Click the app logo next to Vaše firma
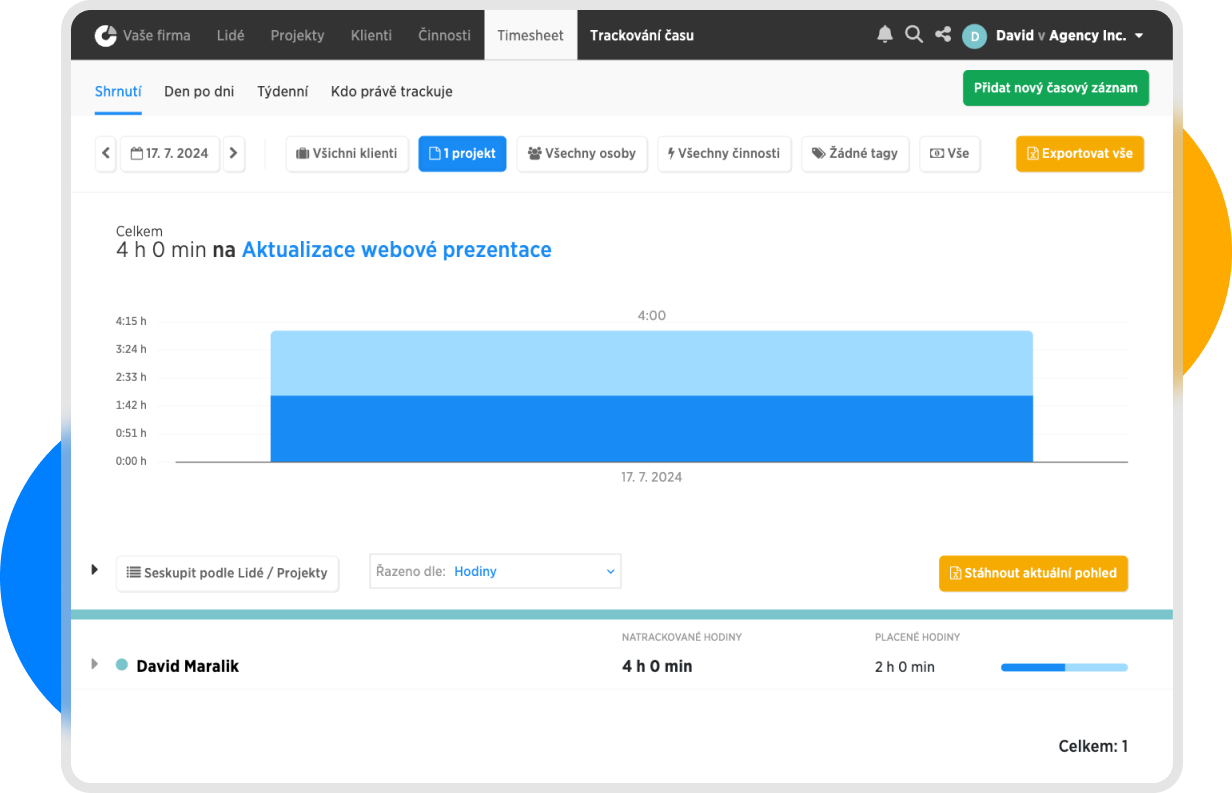The width and height of the screenshot is (1232, 793). pyautogui.click(x=106, y=36)
